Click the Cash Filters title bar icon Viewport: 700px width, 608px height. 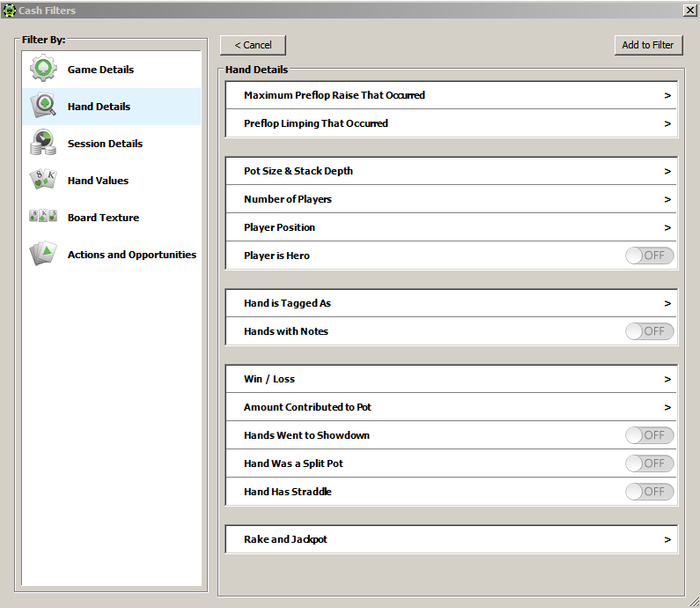pos(10,10)
